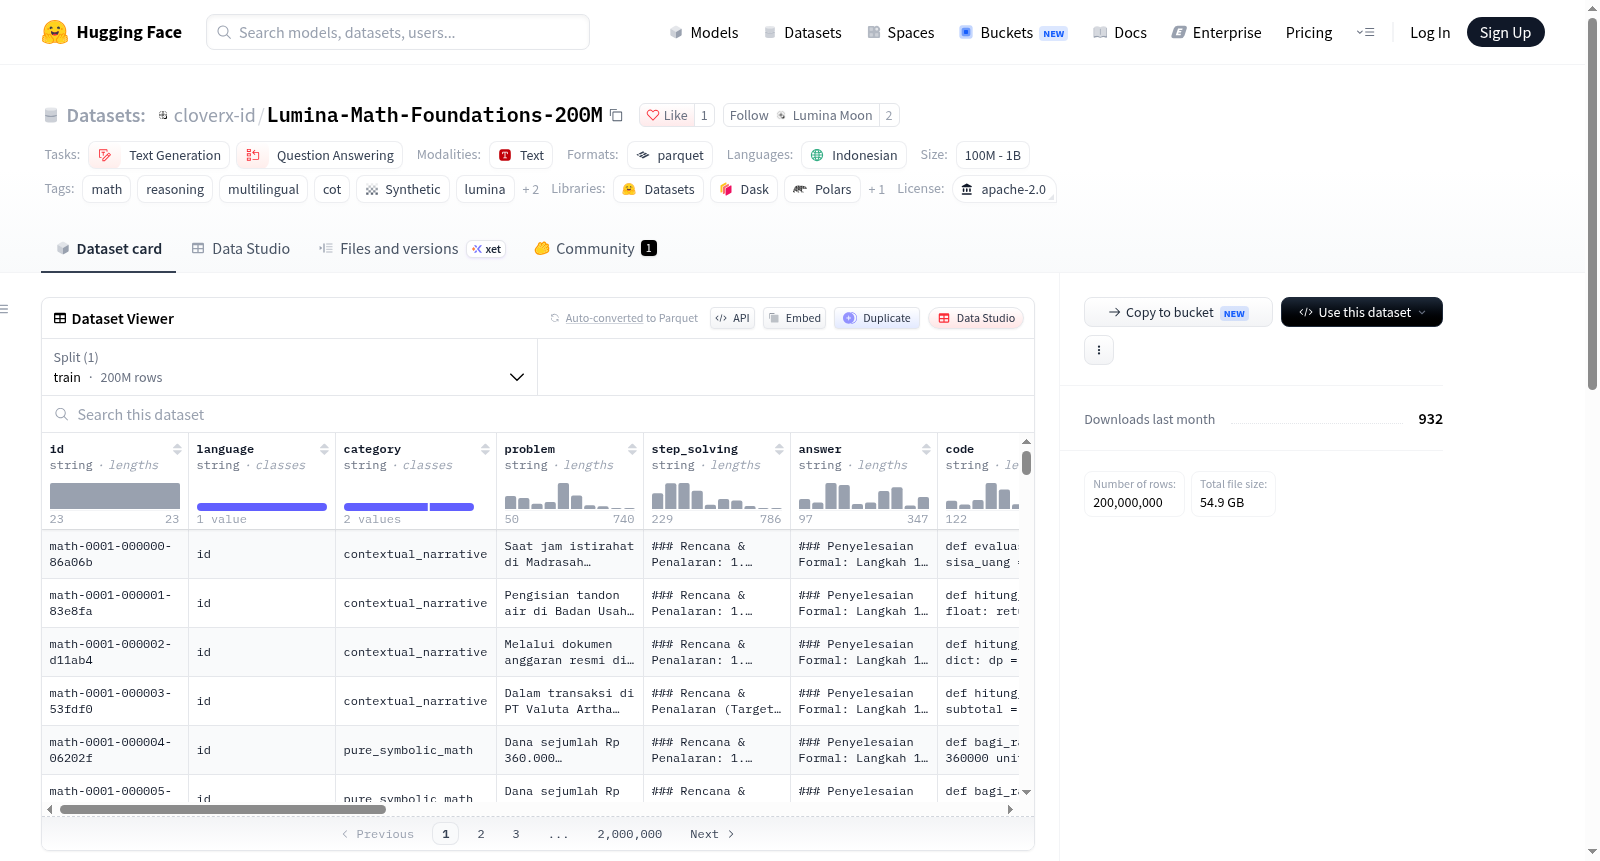
Task: Sort the answer column
Action: (926, 449)
